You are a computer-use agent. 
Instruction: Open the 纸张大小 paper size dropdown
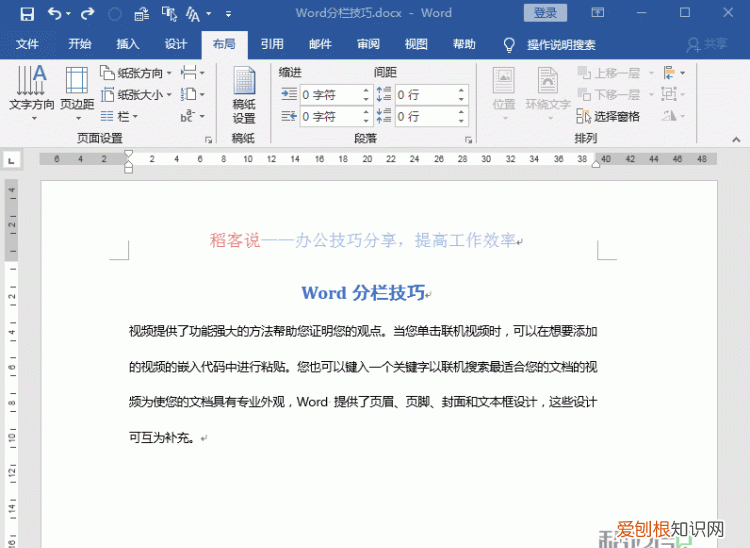click(136, 94)
